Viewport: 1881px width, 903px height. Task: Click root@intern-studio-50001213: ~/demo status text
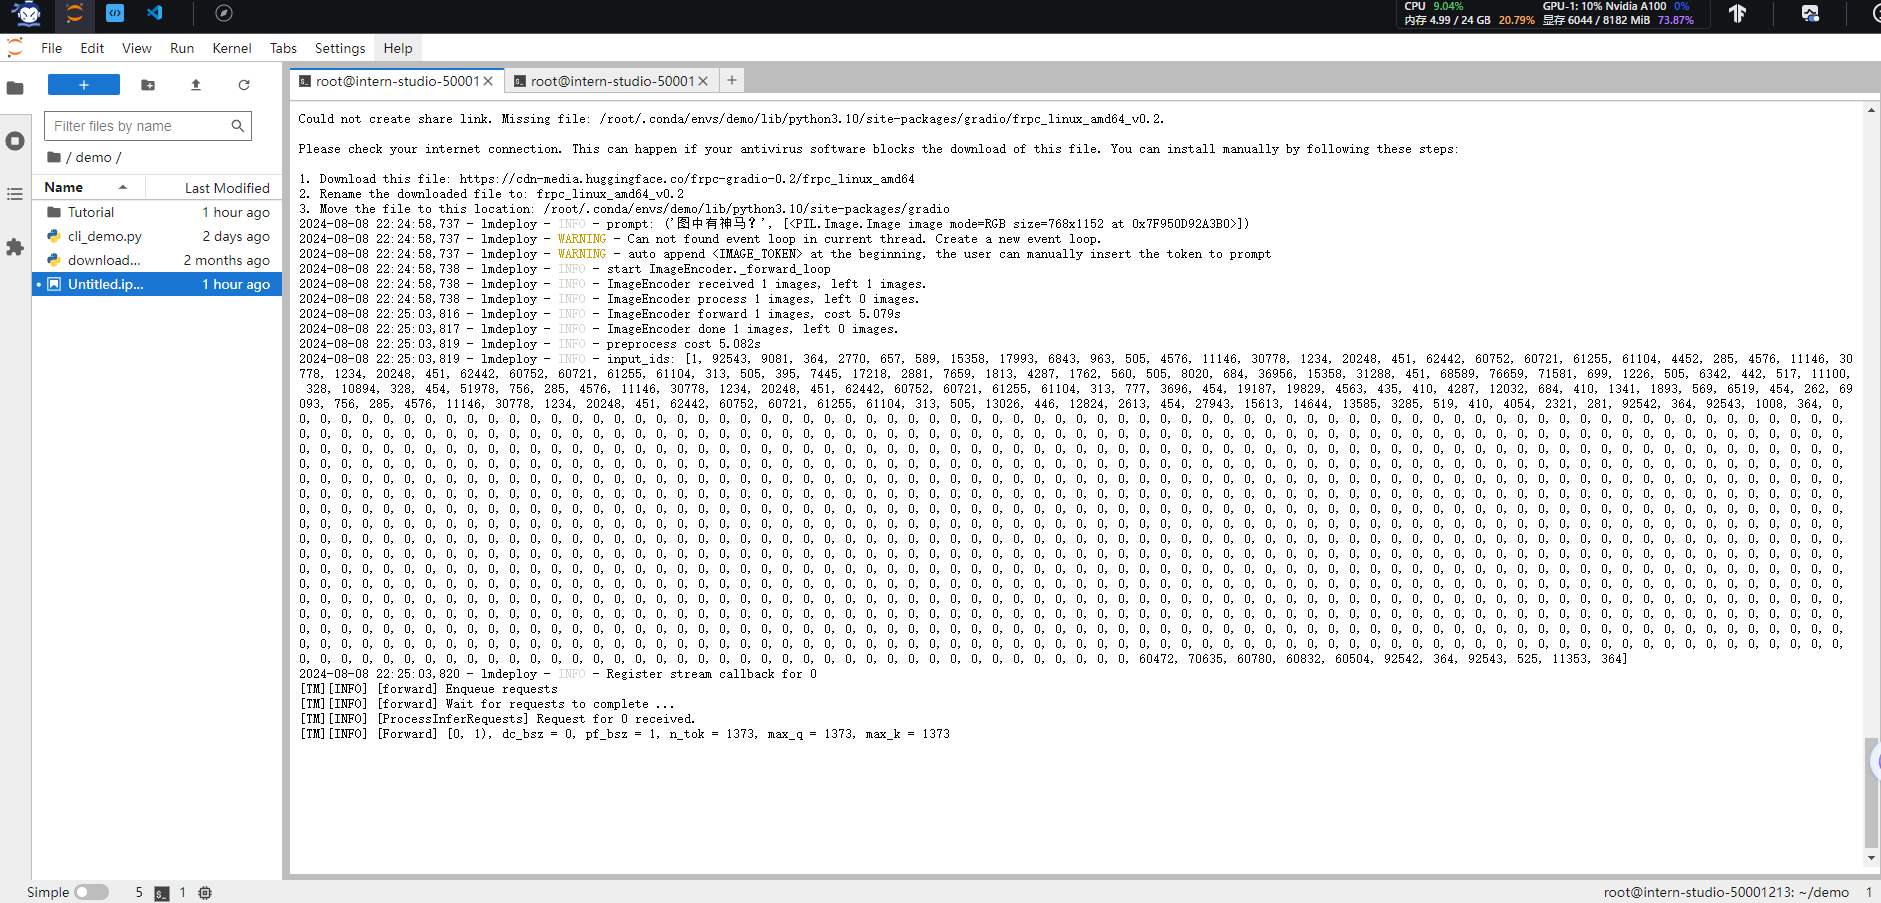pos(1726,892)
